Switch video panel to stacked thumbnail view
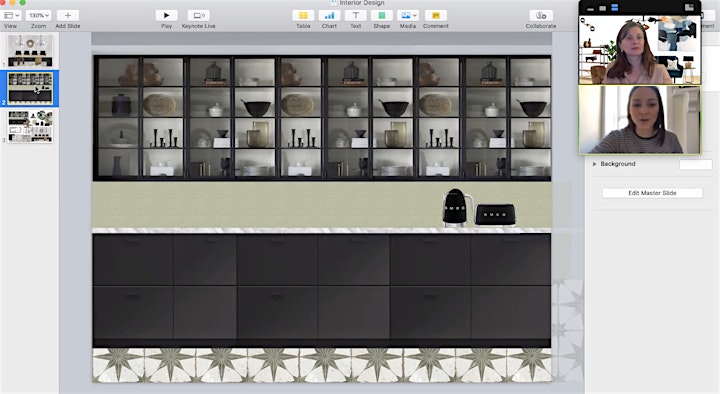Screen dimensions: 720x394 coord(614,7)
